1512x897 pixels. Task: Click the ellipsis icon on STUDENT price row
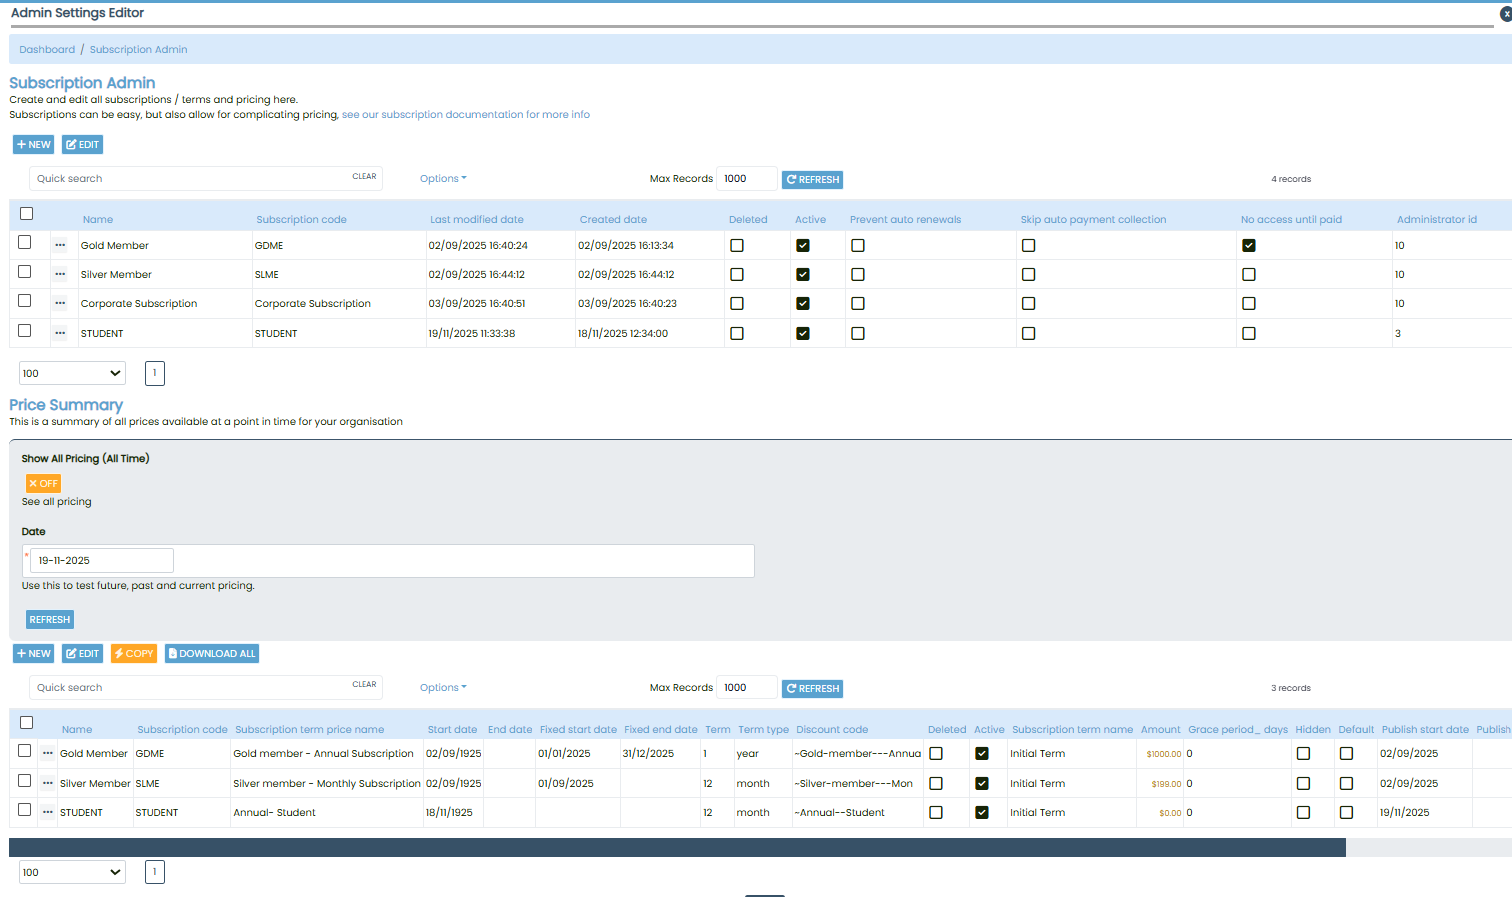(47, 812)
